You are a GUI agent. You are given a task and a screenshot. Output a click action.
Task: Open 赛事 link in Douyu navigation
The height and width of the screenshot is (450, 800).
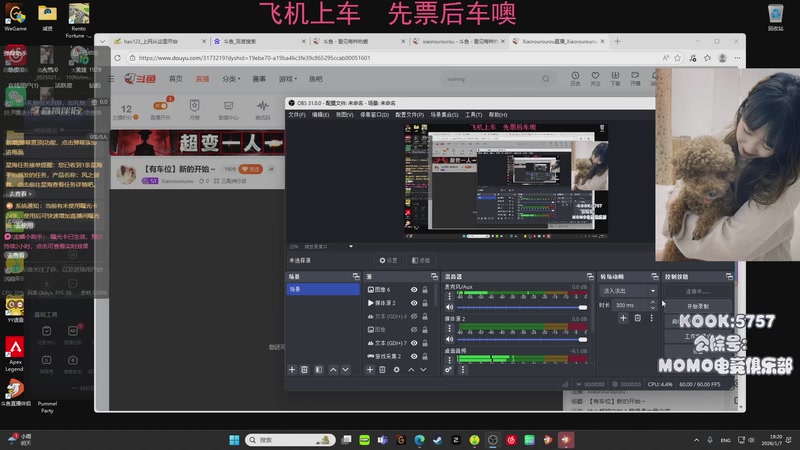[x=259, y=79]
